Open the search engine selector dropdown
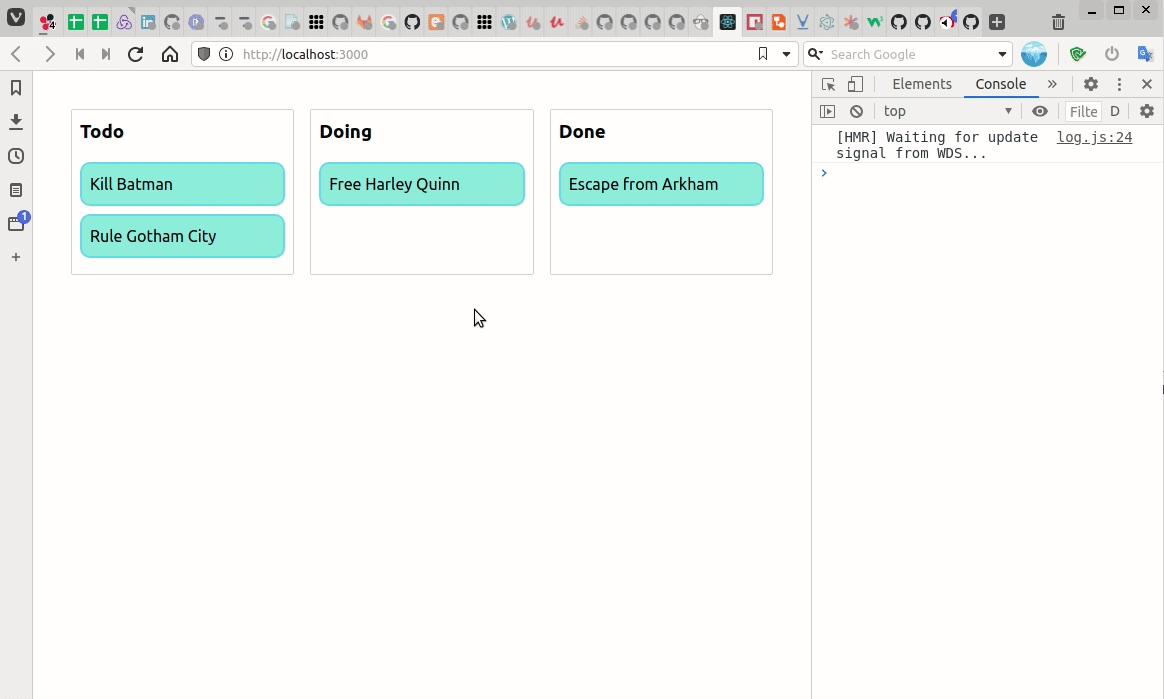The width and height of the screenshot is (1164, 699). [815, 54]
